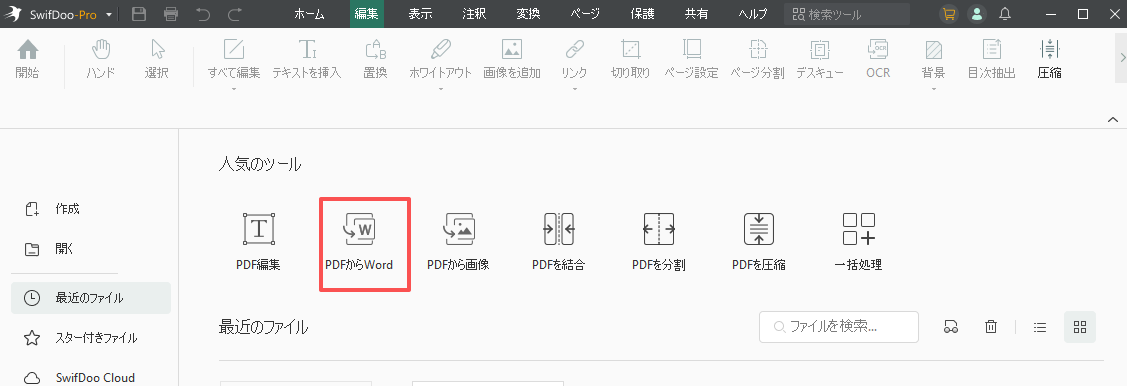Screen dimensions: 1127x386
Task: Expand the リンク dropdown arrow
Action: (574, 89)
